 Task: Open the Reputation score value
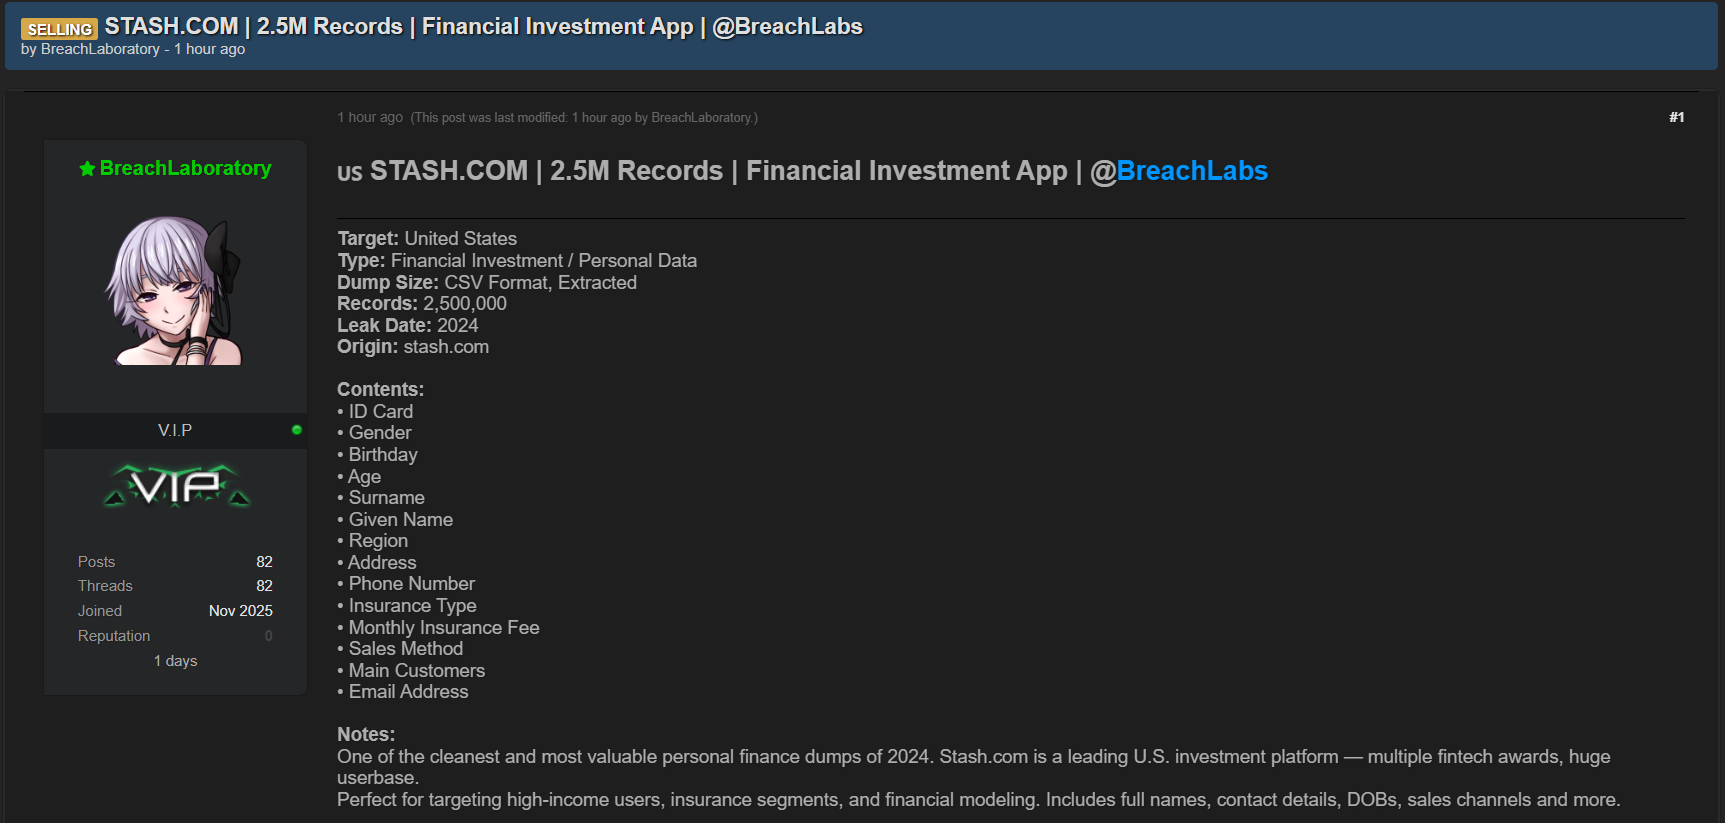[x=268, y=636]
